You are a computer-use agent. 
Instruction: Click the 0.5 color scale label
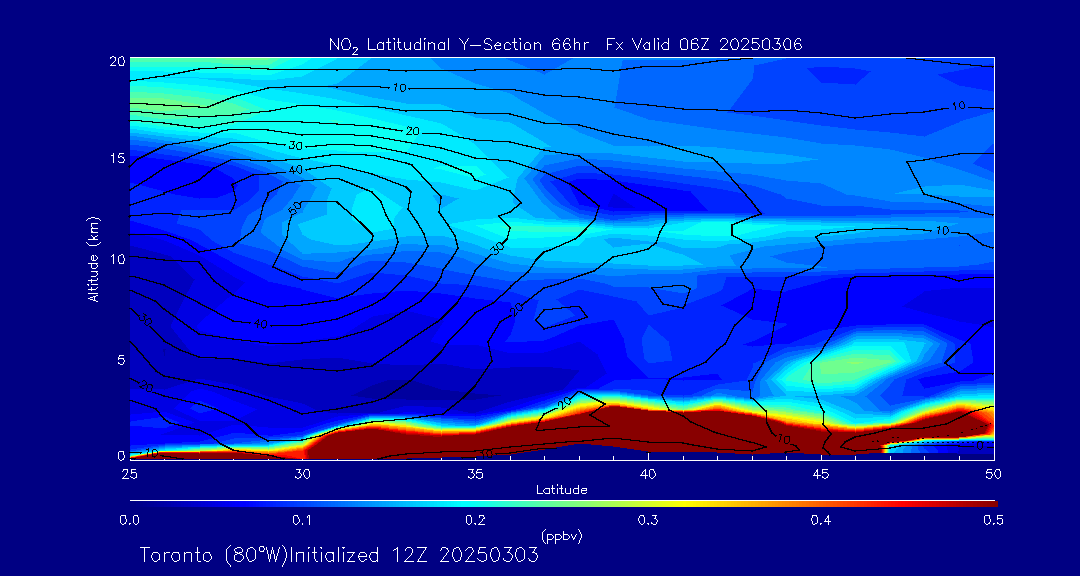click(993, 520)
